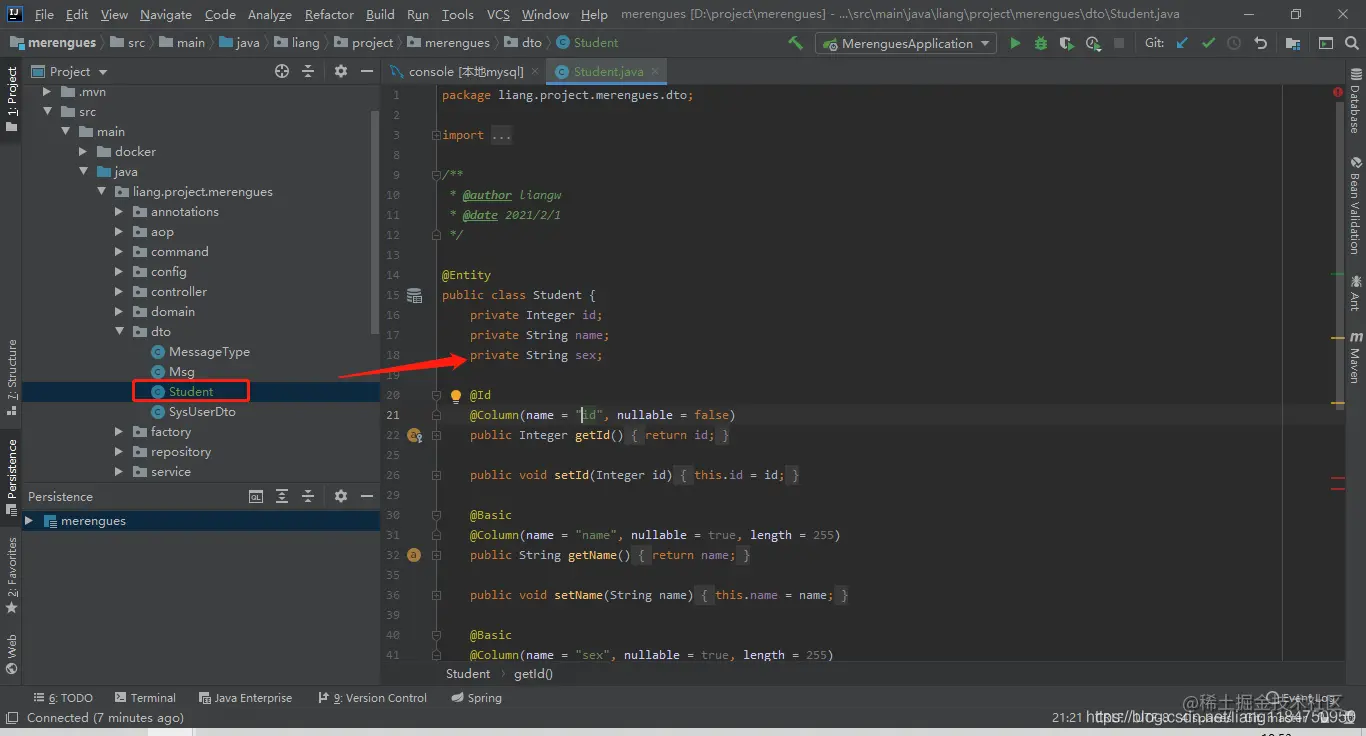The height and width of the screenshot is (736, 1366).
Task: Click the red error indicator atop editor scrollbar
Action: (1338, 92)
